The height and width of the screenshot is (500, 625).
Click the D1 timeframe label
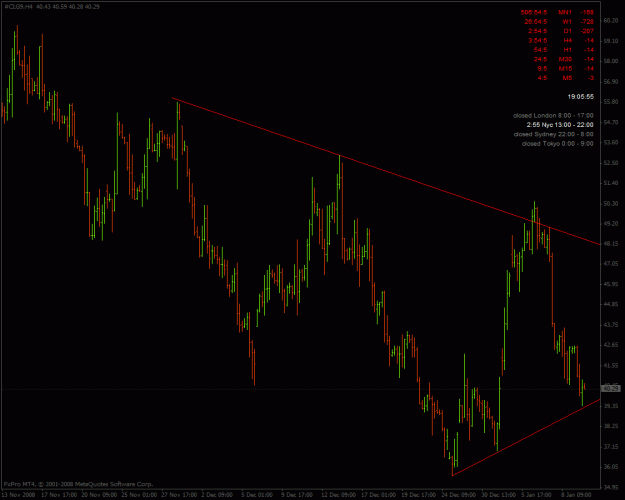[567, 31]
